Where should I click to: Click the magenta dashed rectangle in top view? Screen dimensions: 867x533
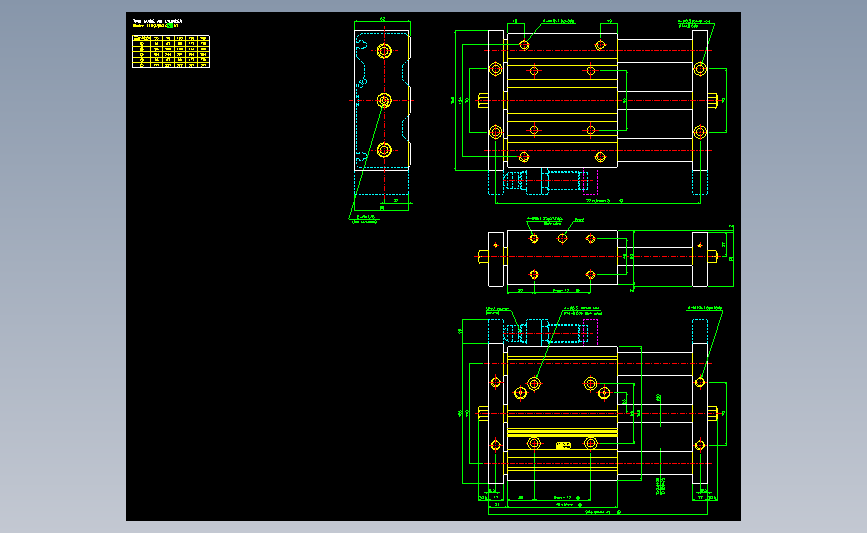click(x=591, y=182)
